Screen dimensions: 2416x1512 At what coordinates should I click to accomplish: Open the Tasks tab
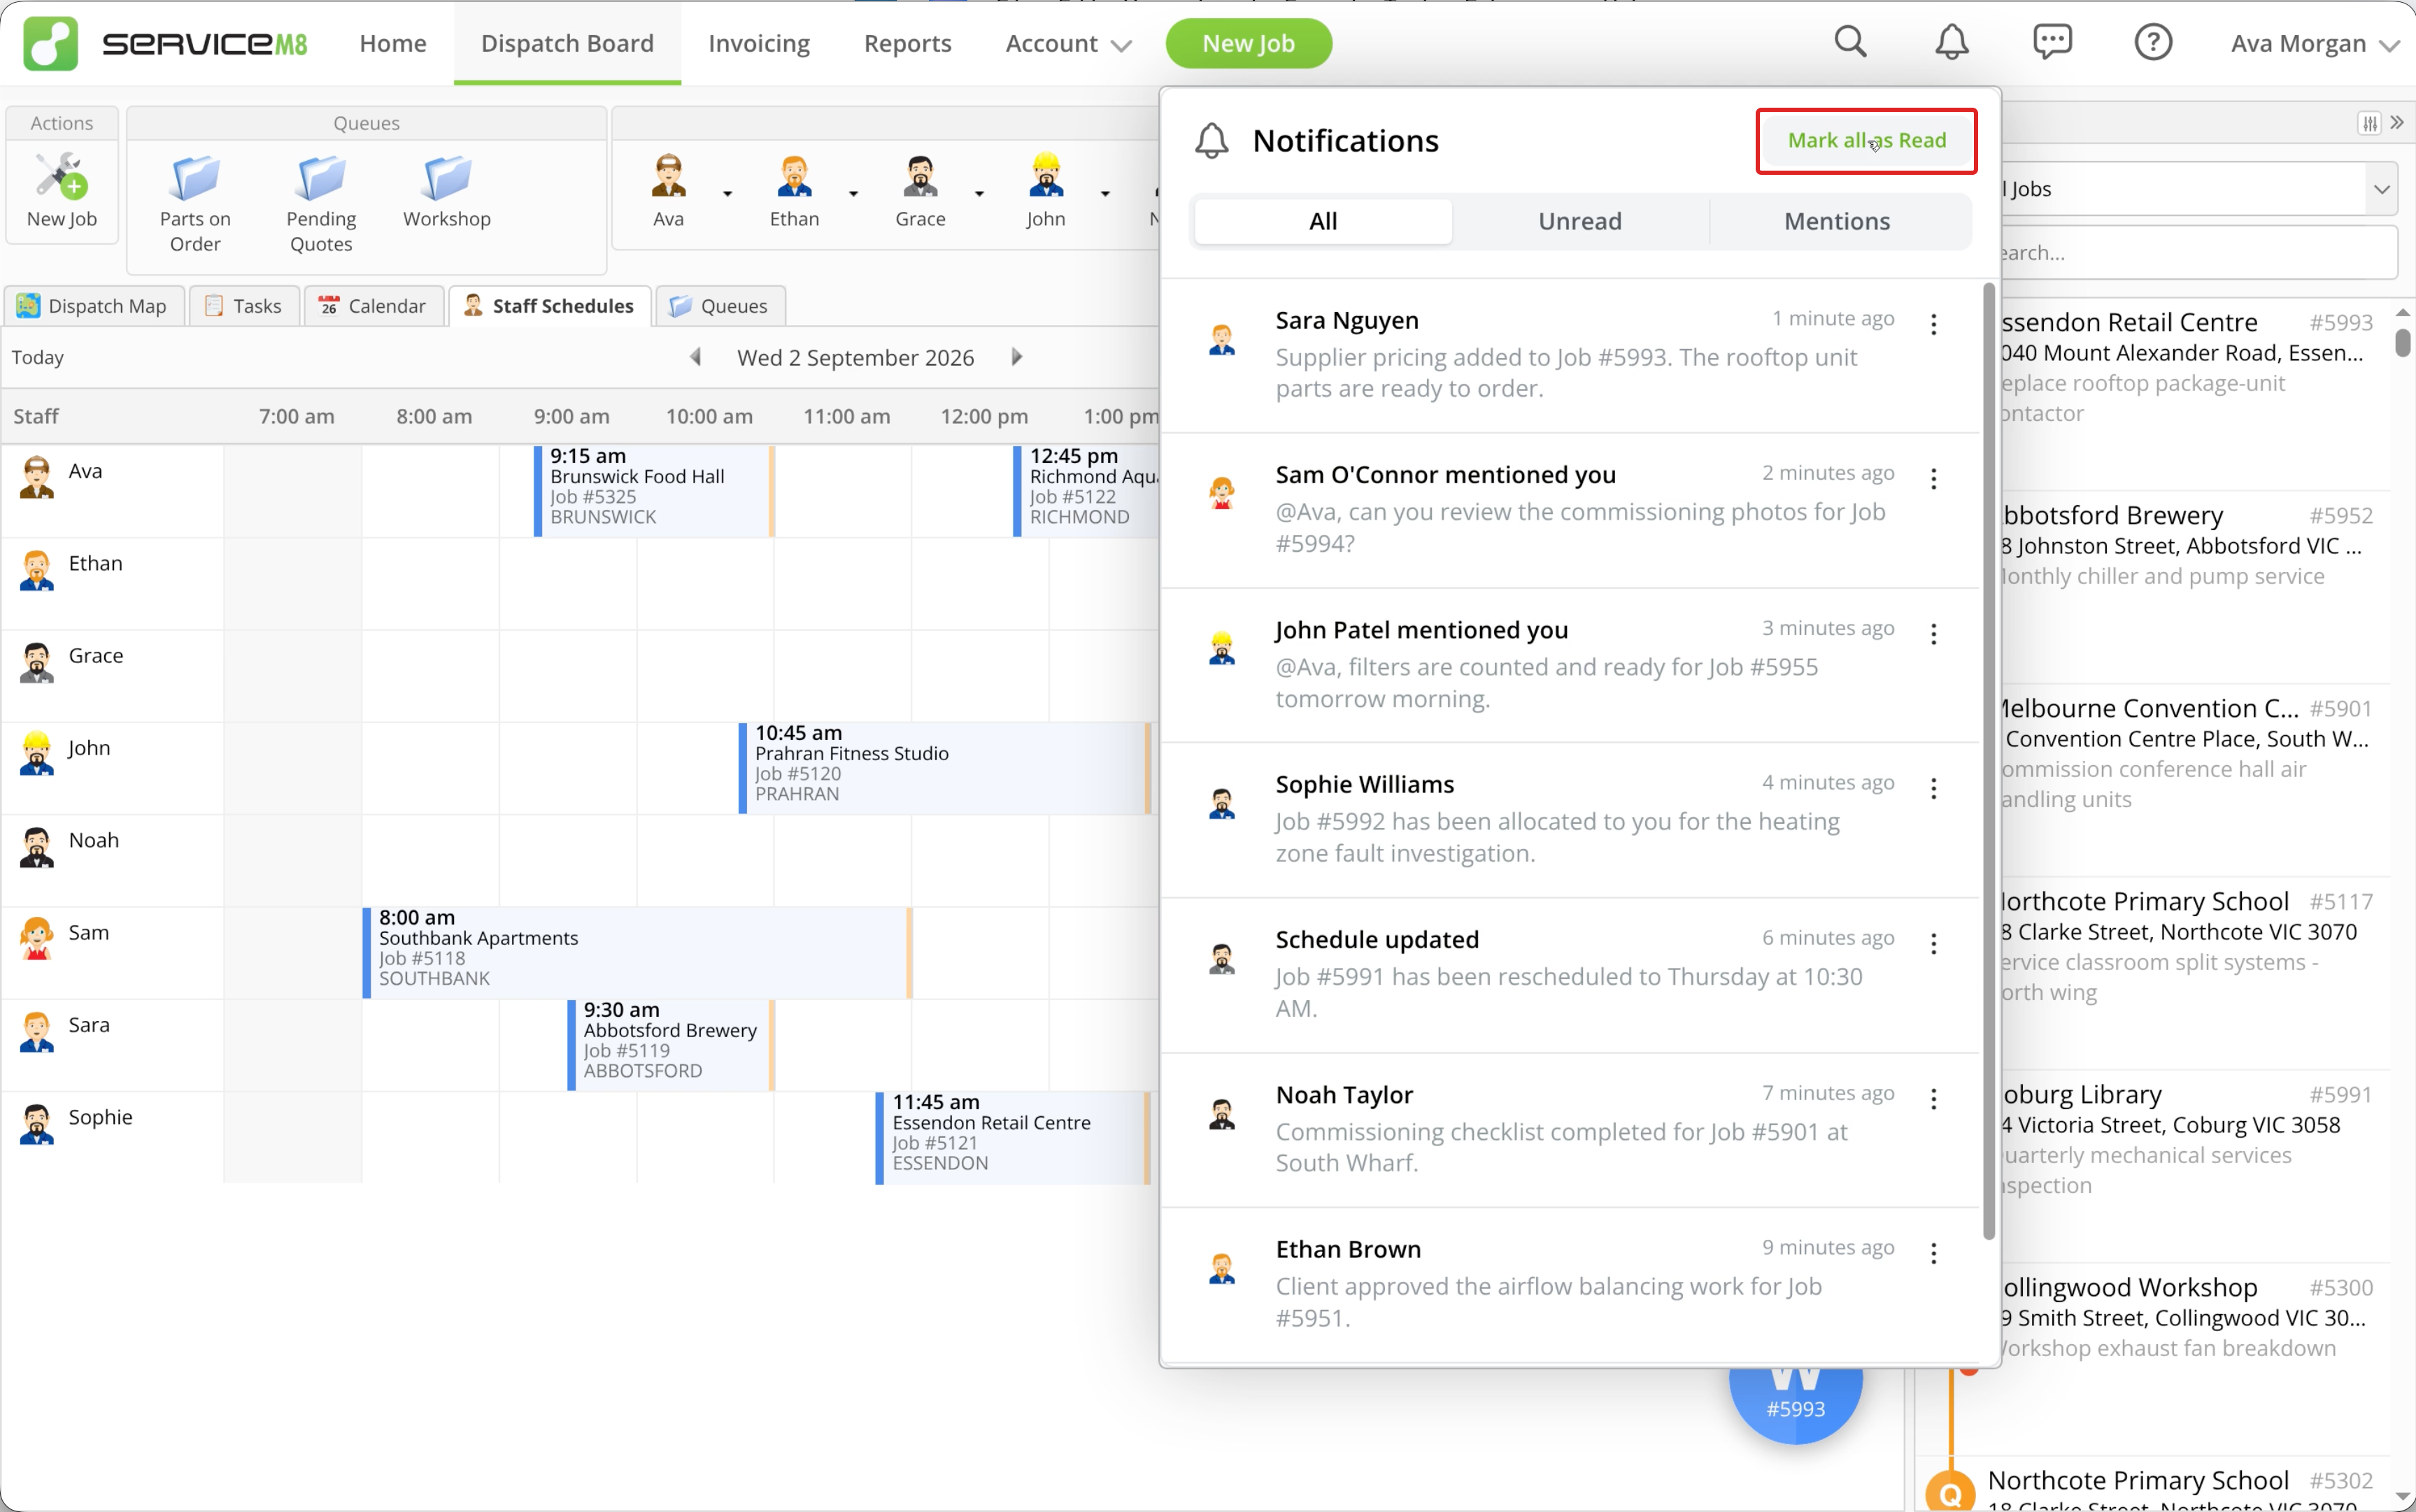point(243,306)
